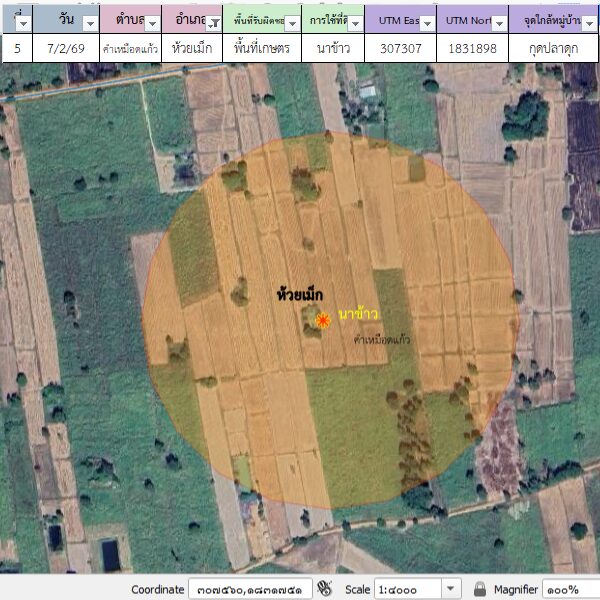Click the Coordinate input field
This screenshot has width=600, height=600.
pyautogui.click(x=248, y=589)
